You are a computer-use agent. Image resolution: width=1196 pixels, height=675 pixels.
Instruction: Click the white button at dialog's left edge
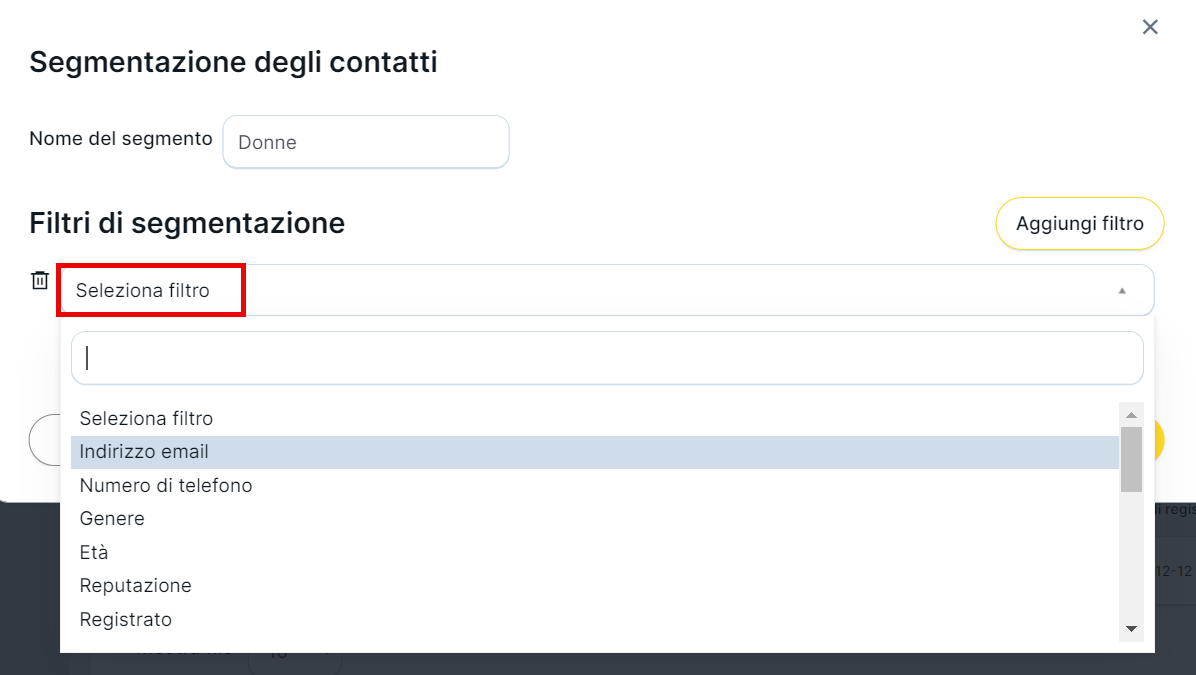coord(45,440)
